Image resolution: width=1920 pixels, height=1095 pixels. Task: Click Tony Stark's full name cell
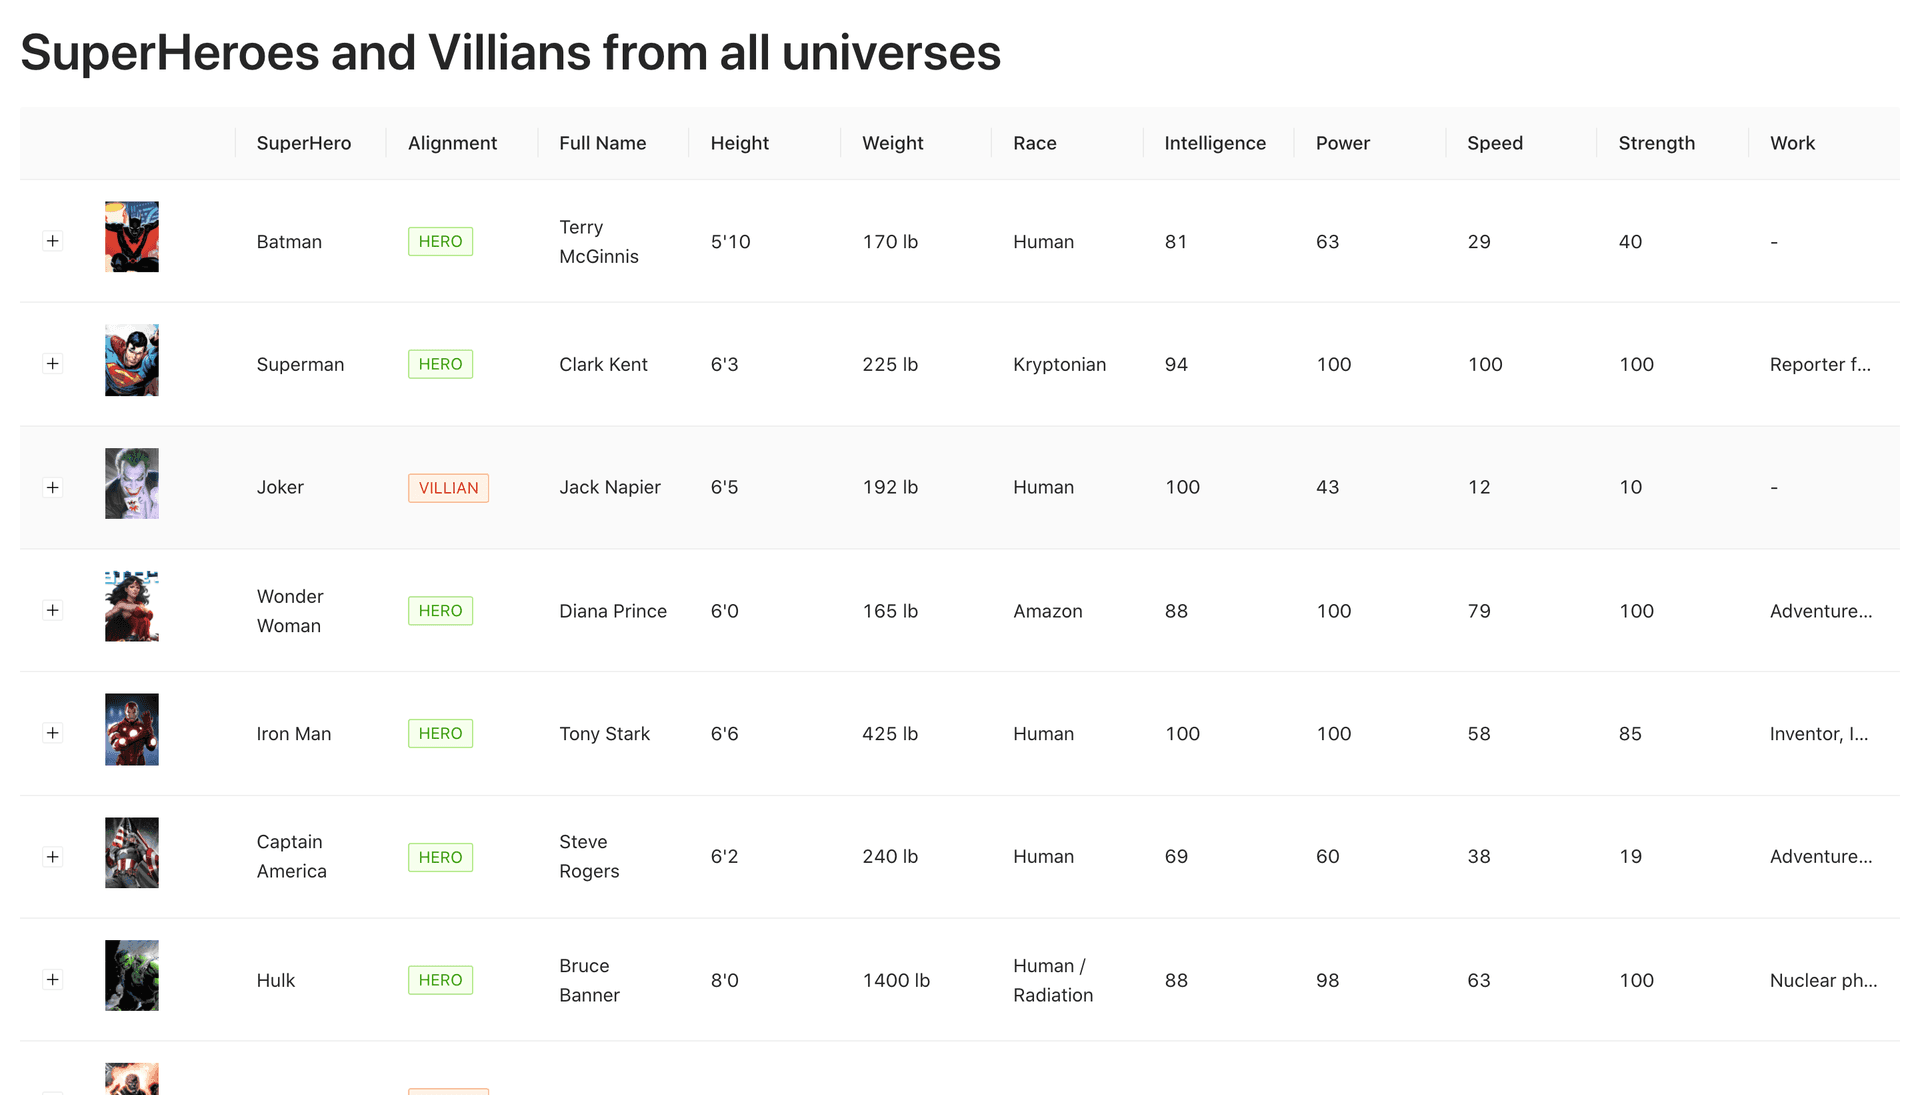point(604,733)
